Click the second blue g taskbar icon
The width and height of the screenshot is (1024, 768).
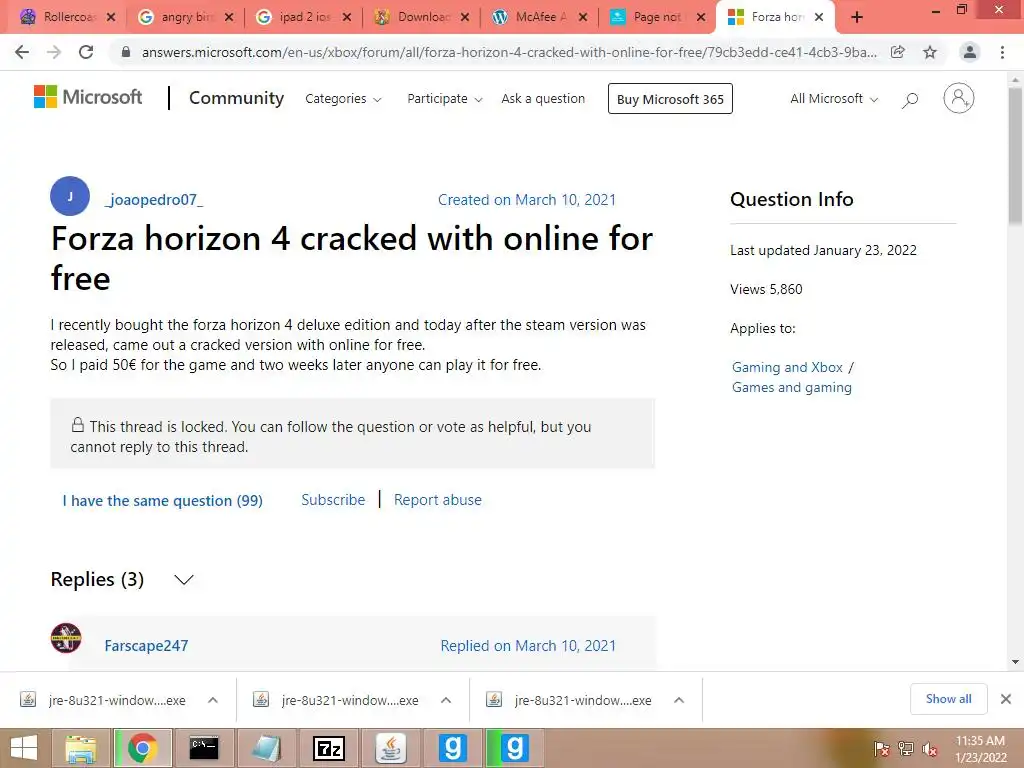tap(515, 748)
